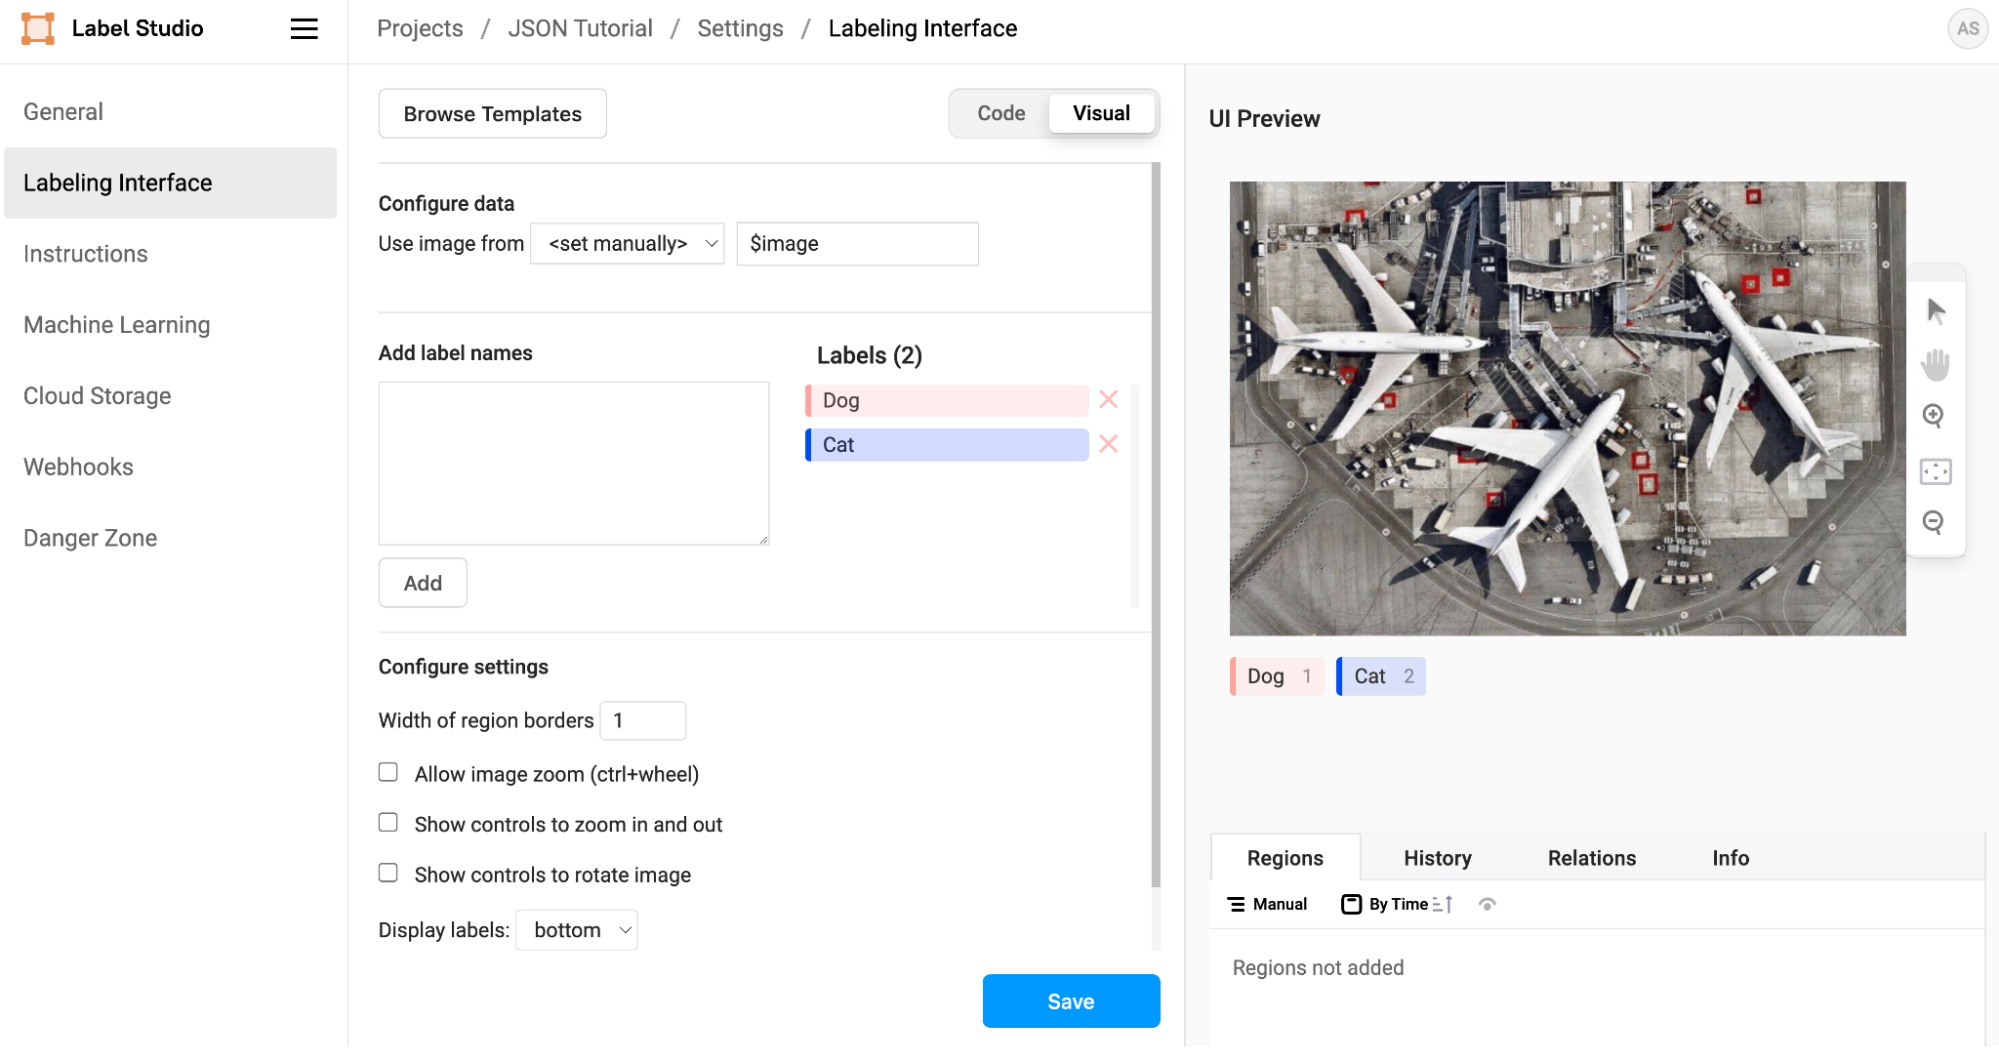Switch to the Code view tab
Image resolution: width=1999 pixels, height=1048 pixels.
tap(1000, 113)
